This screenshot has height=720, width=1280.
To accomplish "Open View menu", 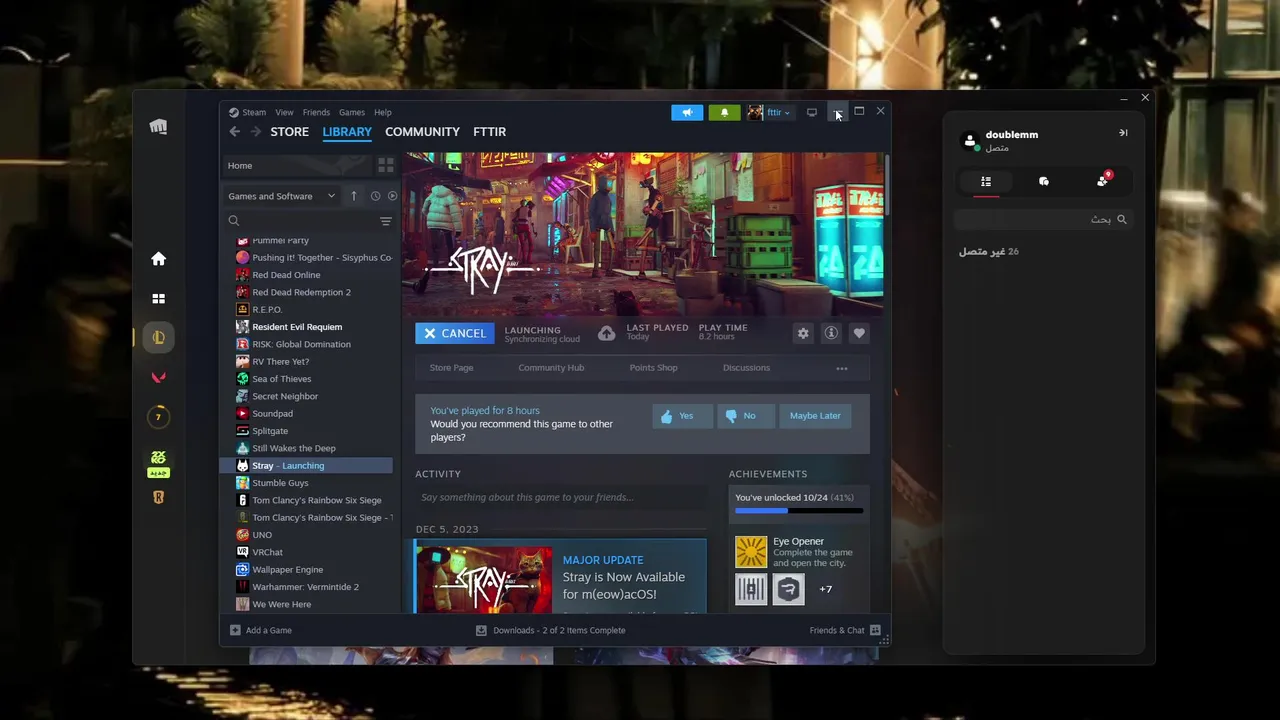I will 285,112.
